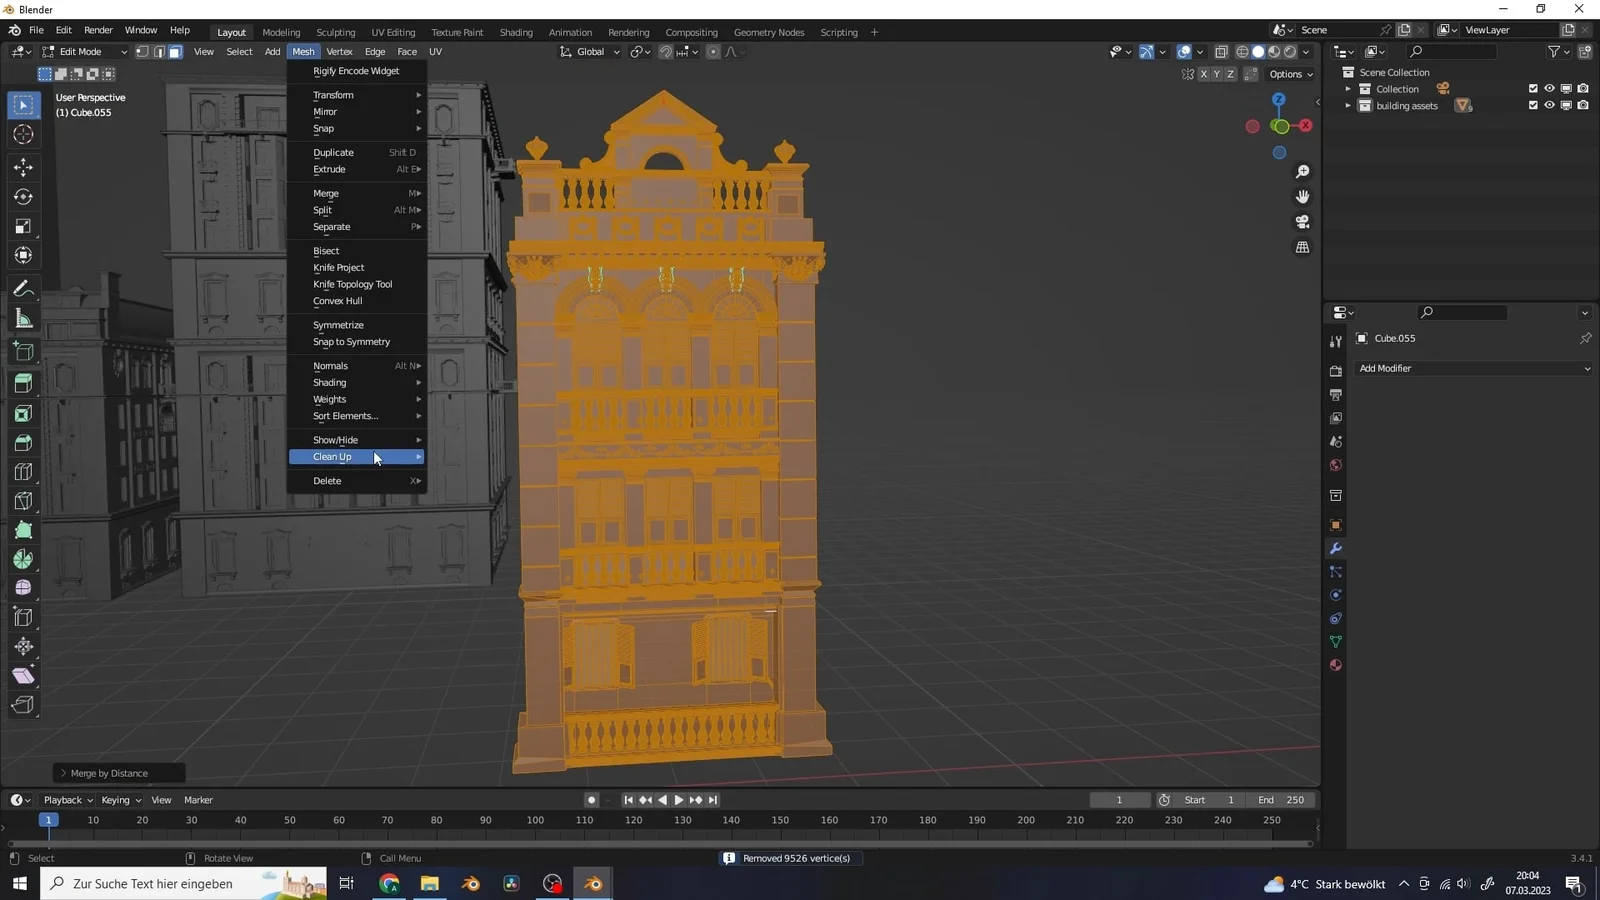Jump to the end frame in the timeline
Image resolution: width=1600 pixels, height=900 pixels.
coord(712,800)
